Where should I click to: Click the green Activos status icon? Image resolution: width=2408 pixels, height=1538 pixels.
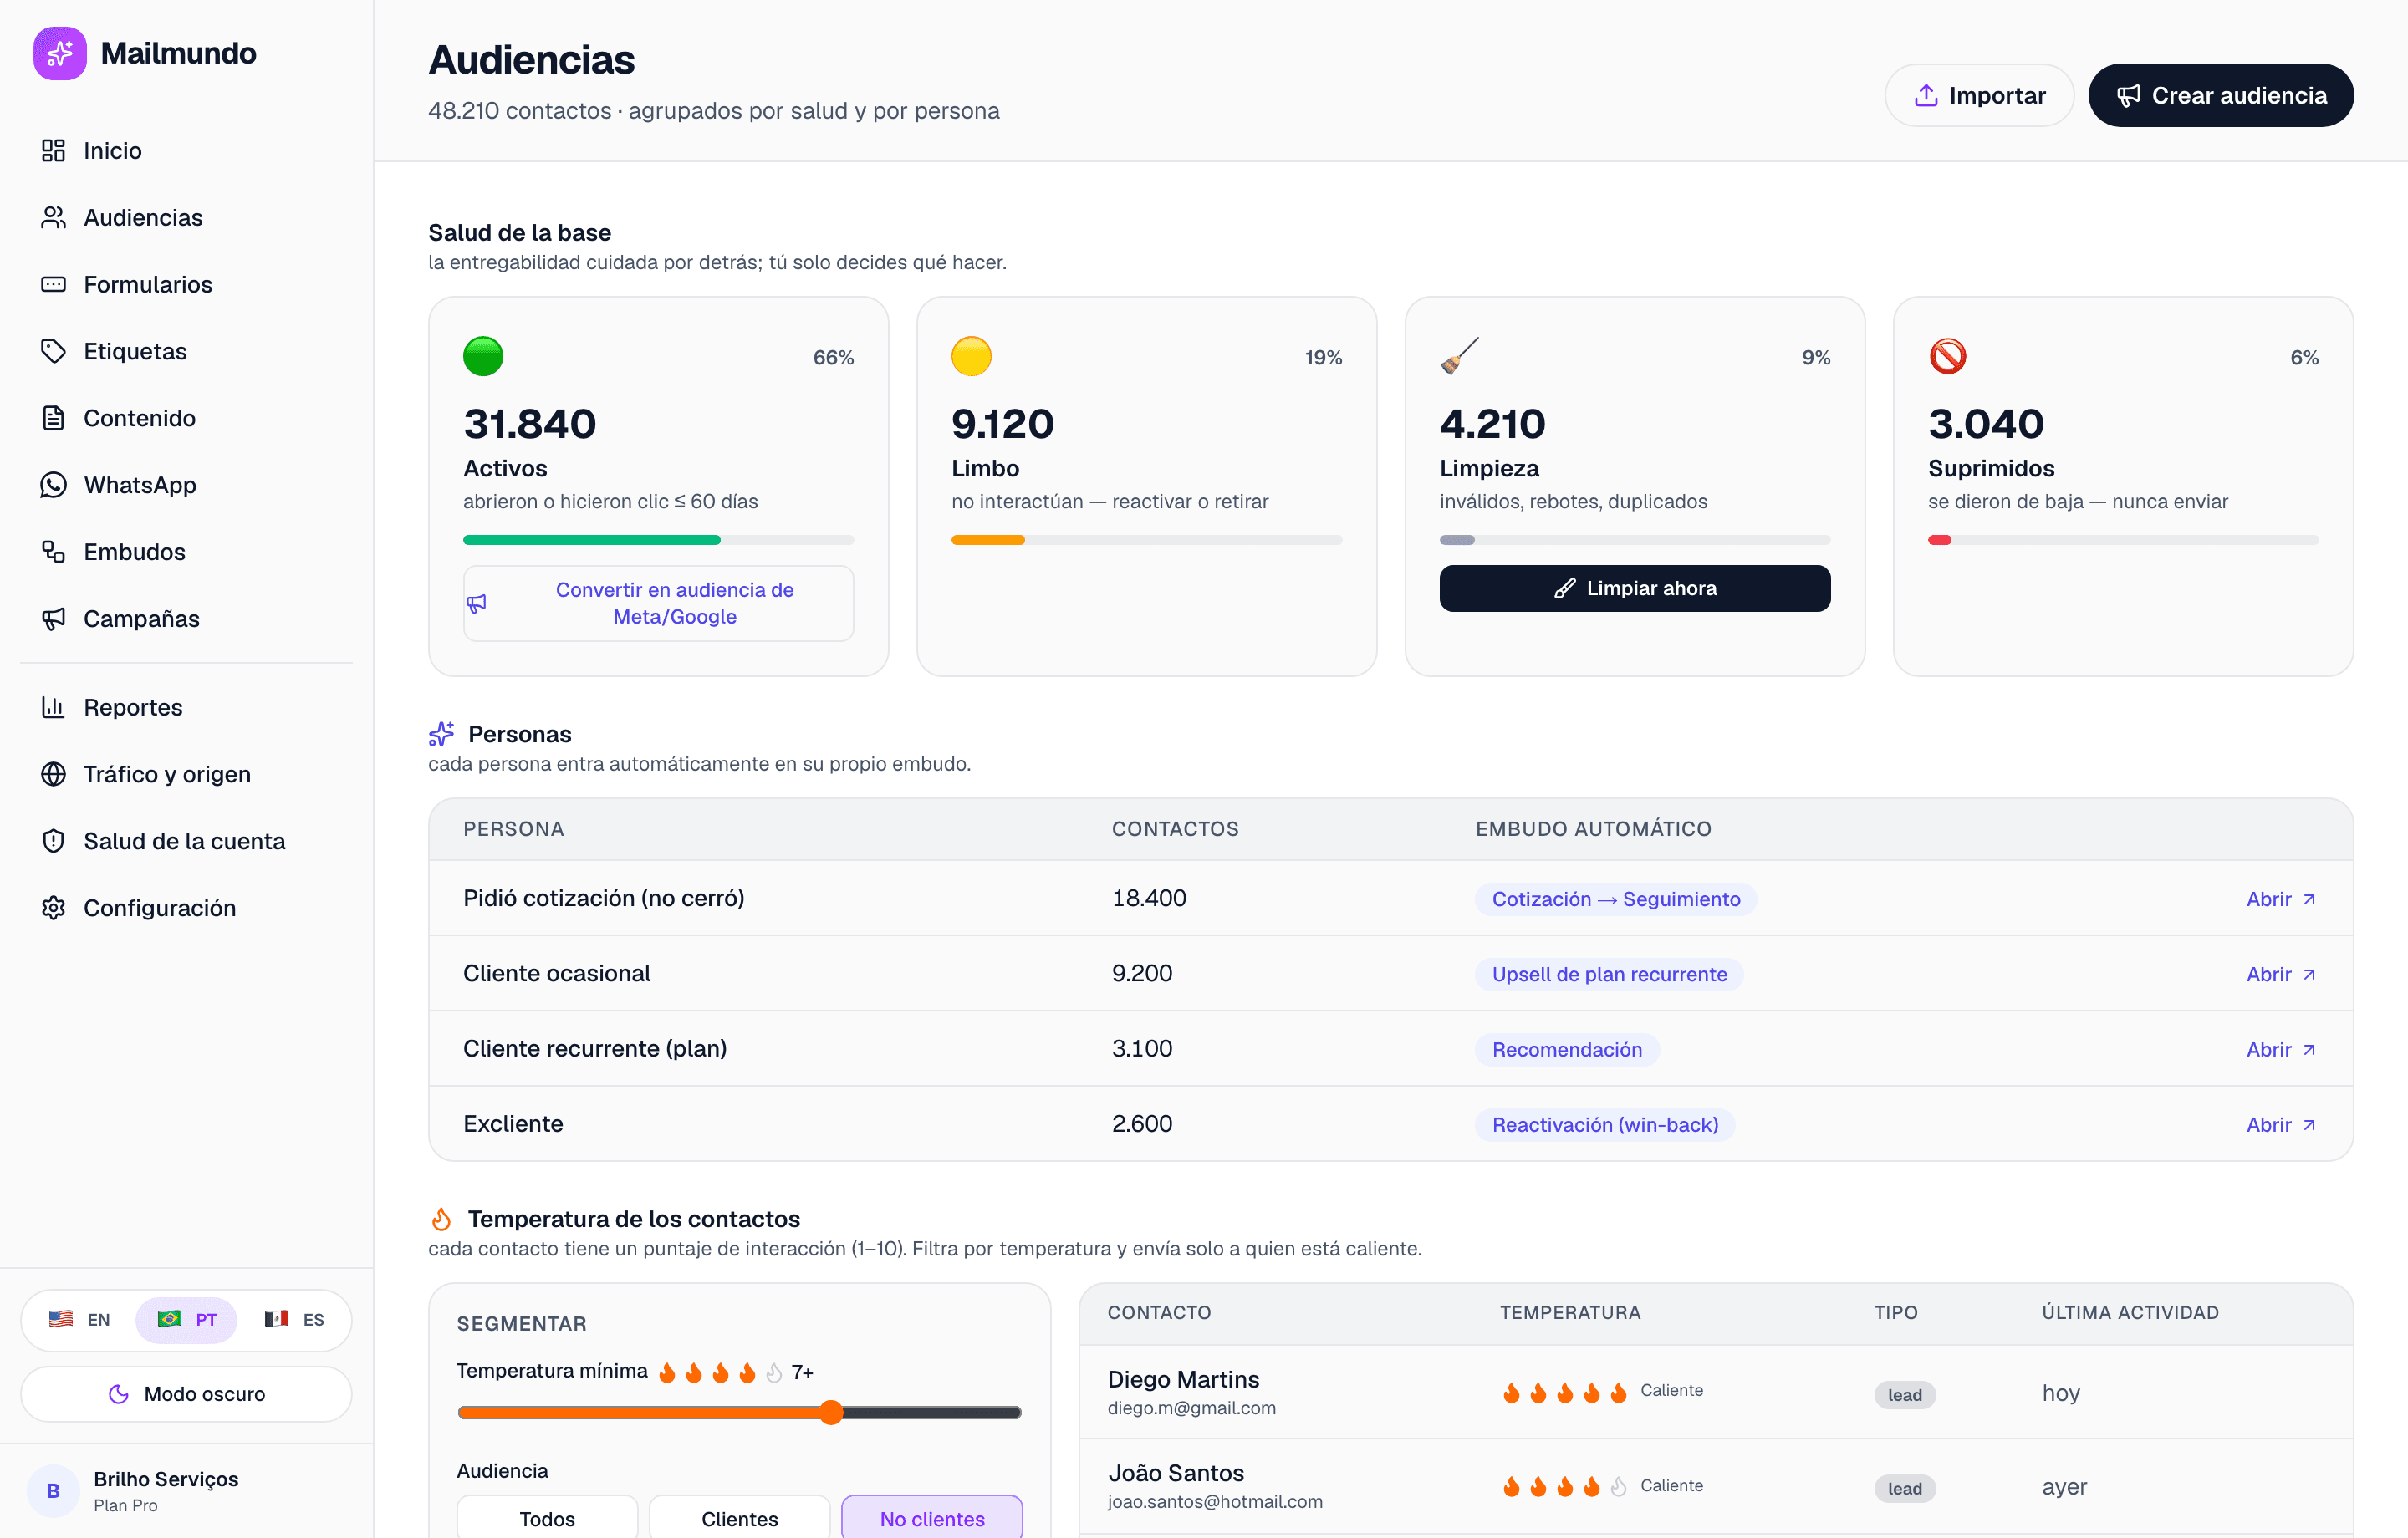click(x=483, y=356)
